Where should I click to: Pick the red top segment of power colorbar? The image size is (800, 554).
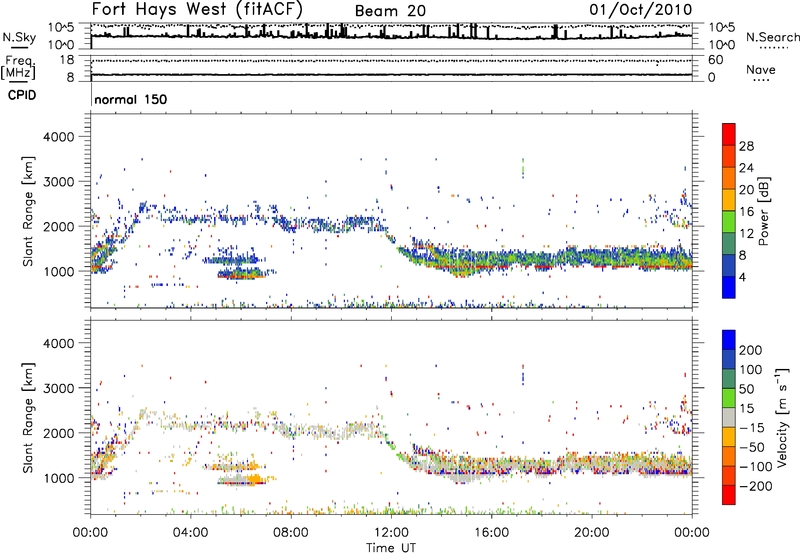click(729, 135)
